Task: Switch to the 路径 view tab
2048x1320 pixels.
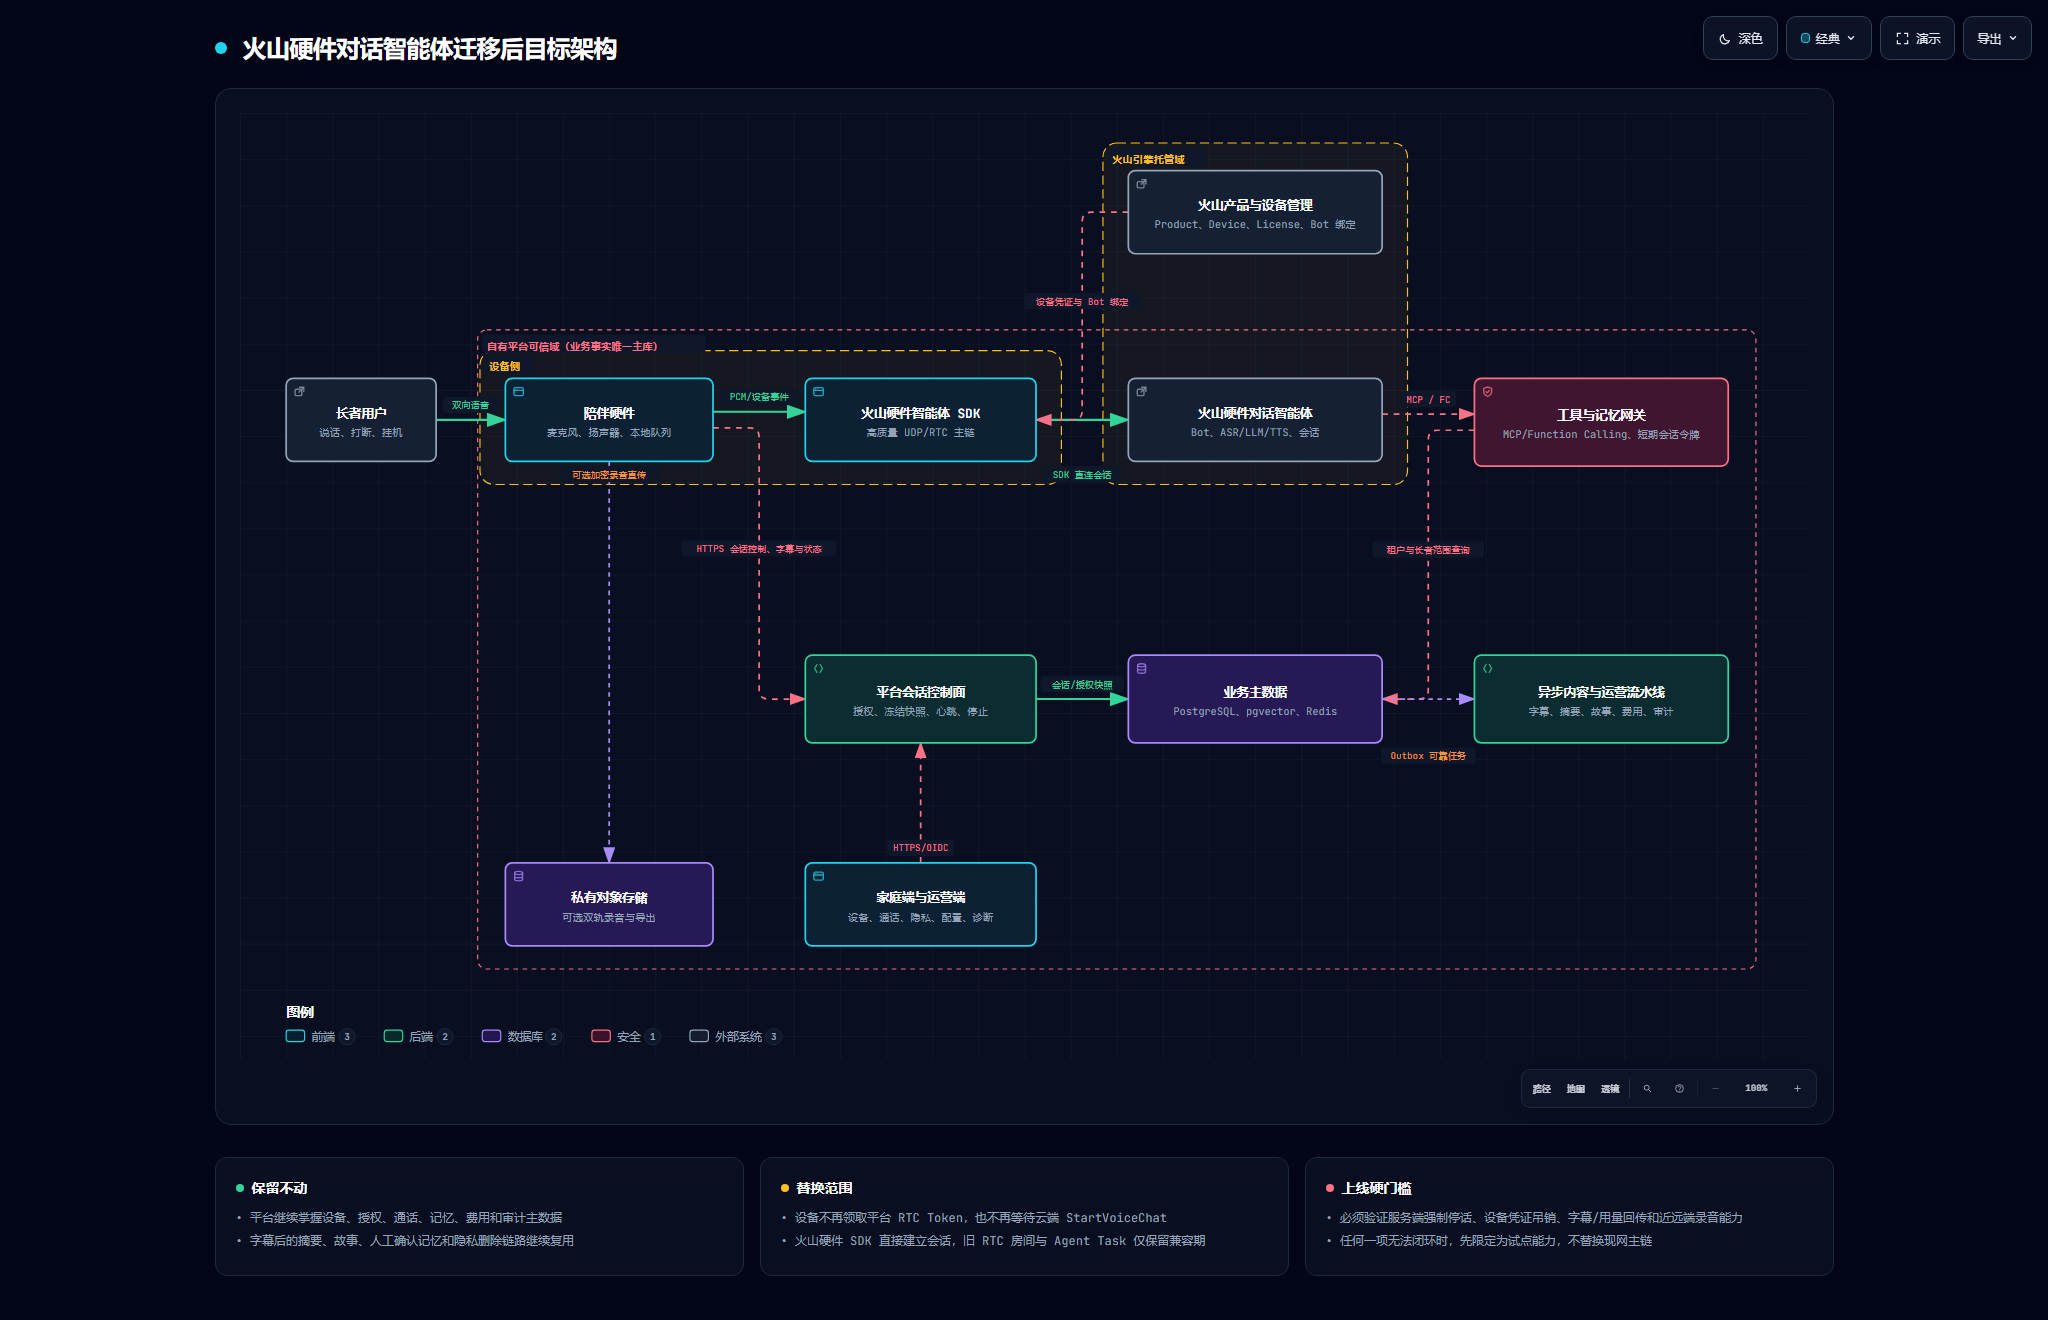Action: coord(1542,1088)
